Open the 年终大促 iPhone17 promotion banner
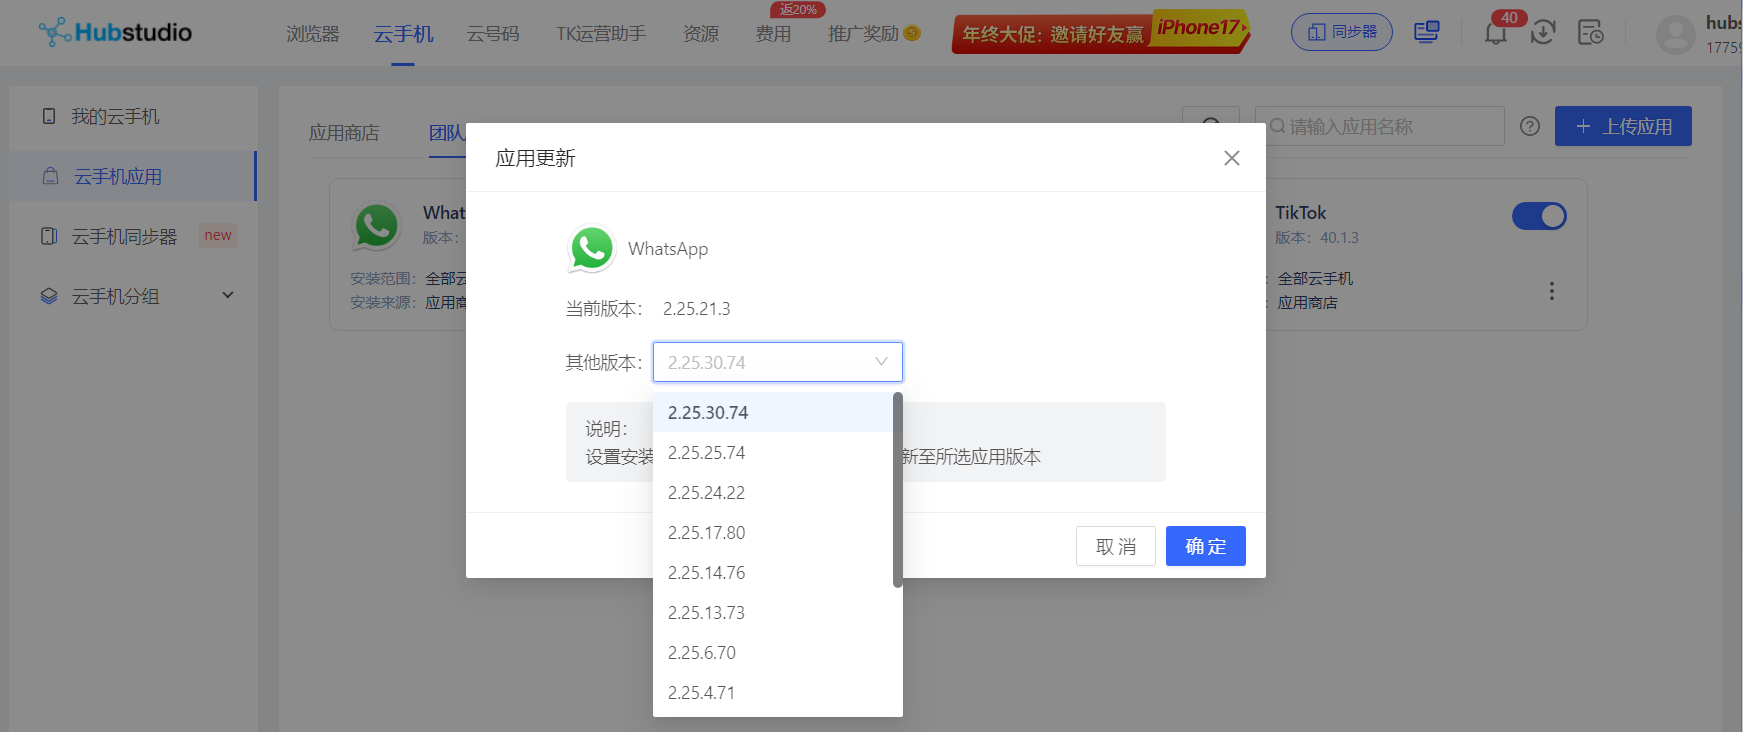This screenshot has width=1743, height=732. (x=1101, y=32)
